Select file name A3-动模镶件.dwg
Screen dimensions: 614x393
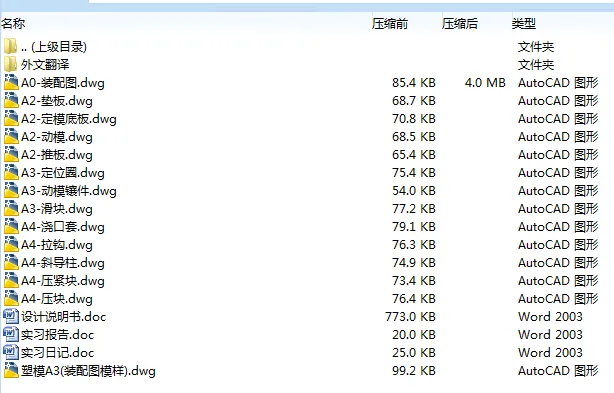click(x=69, y=191)
